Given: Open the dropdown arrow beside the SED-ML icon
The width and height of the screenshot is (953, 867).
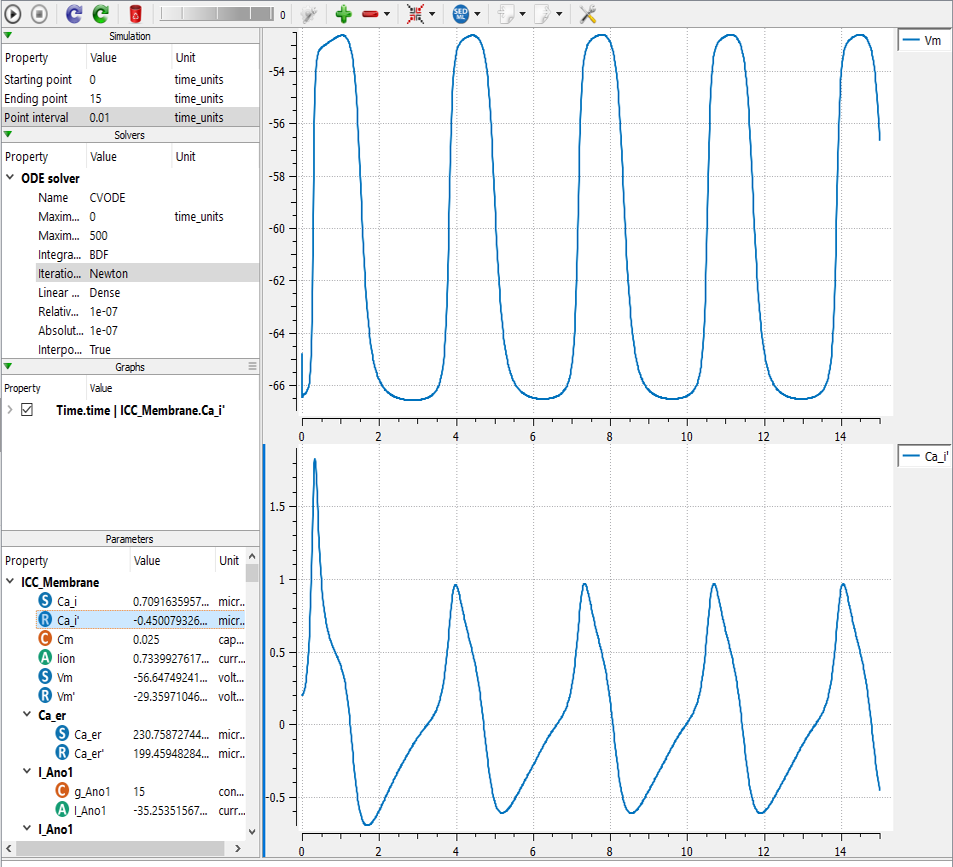Looking at the screenshot, I should pos(478,15).
